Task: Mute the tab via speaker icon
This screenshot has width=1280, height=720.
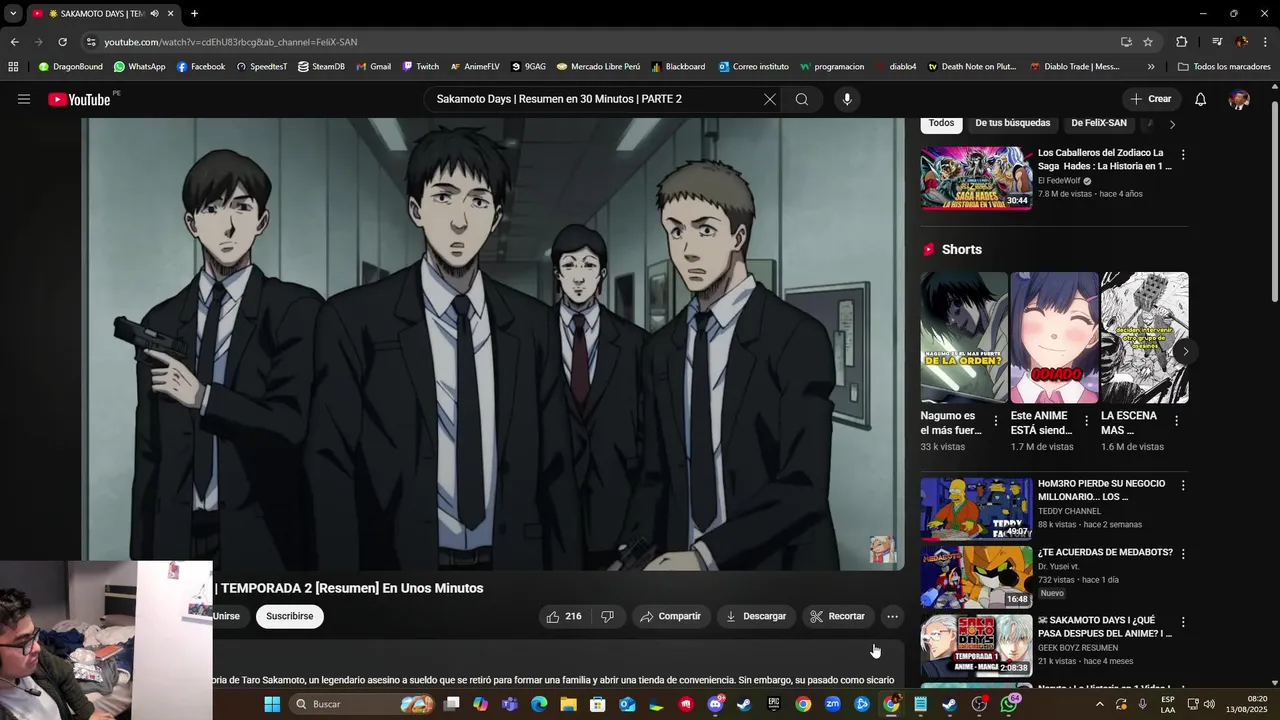Action: pyautogui.click(x=154, y=14)
